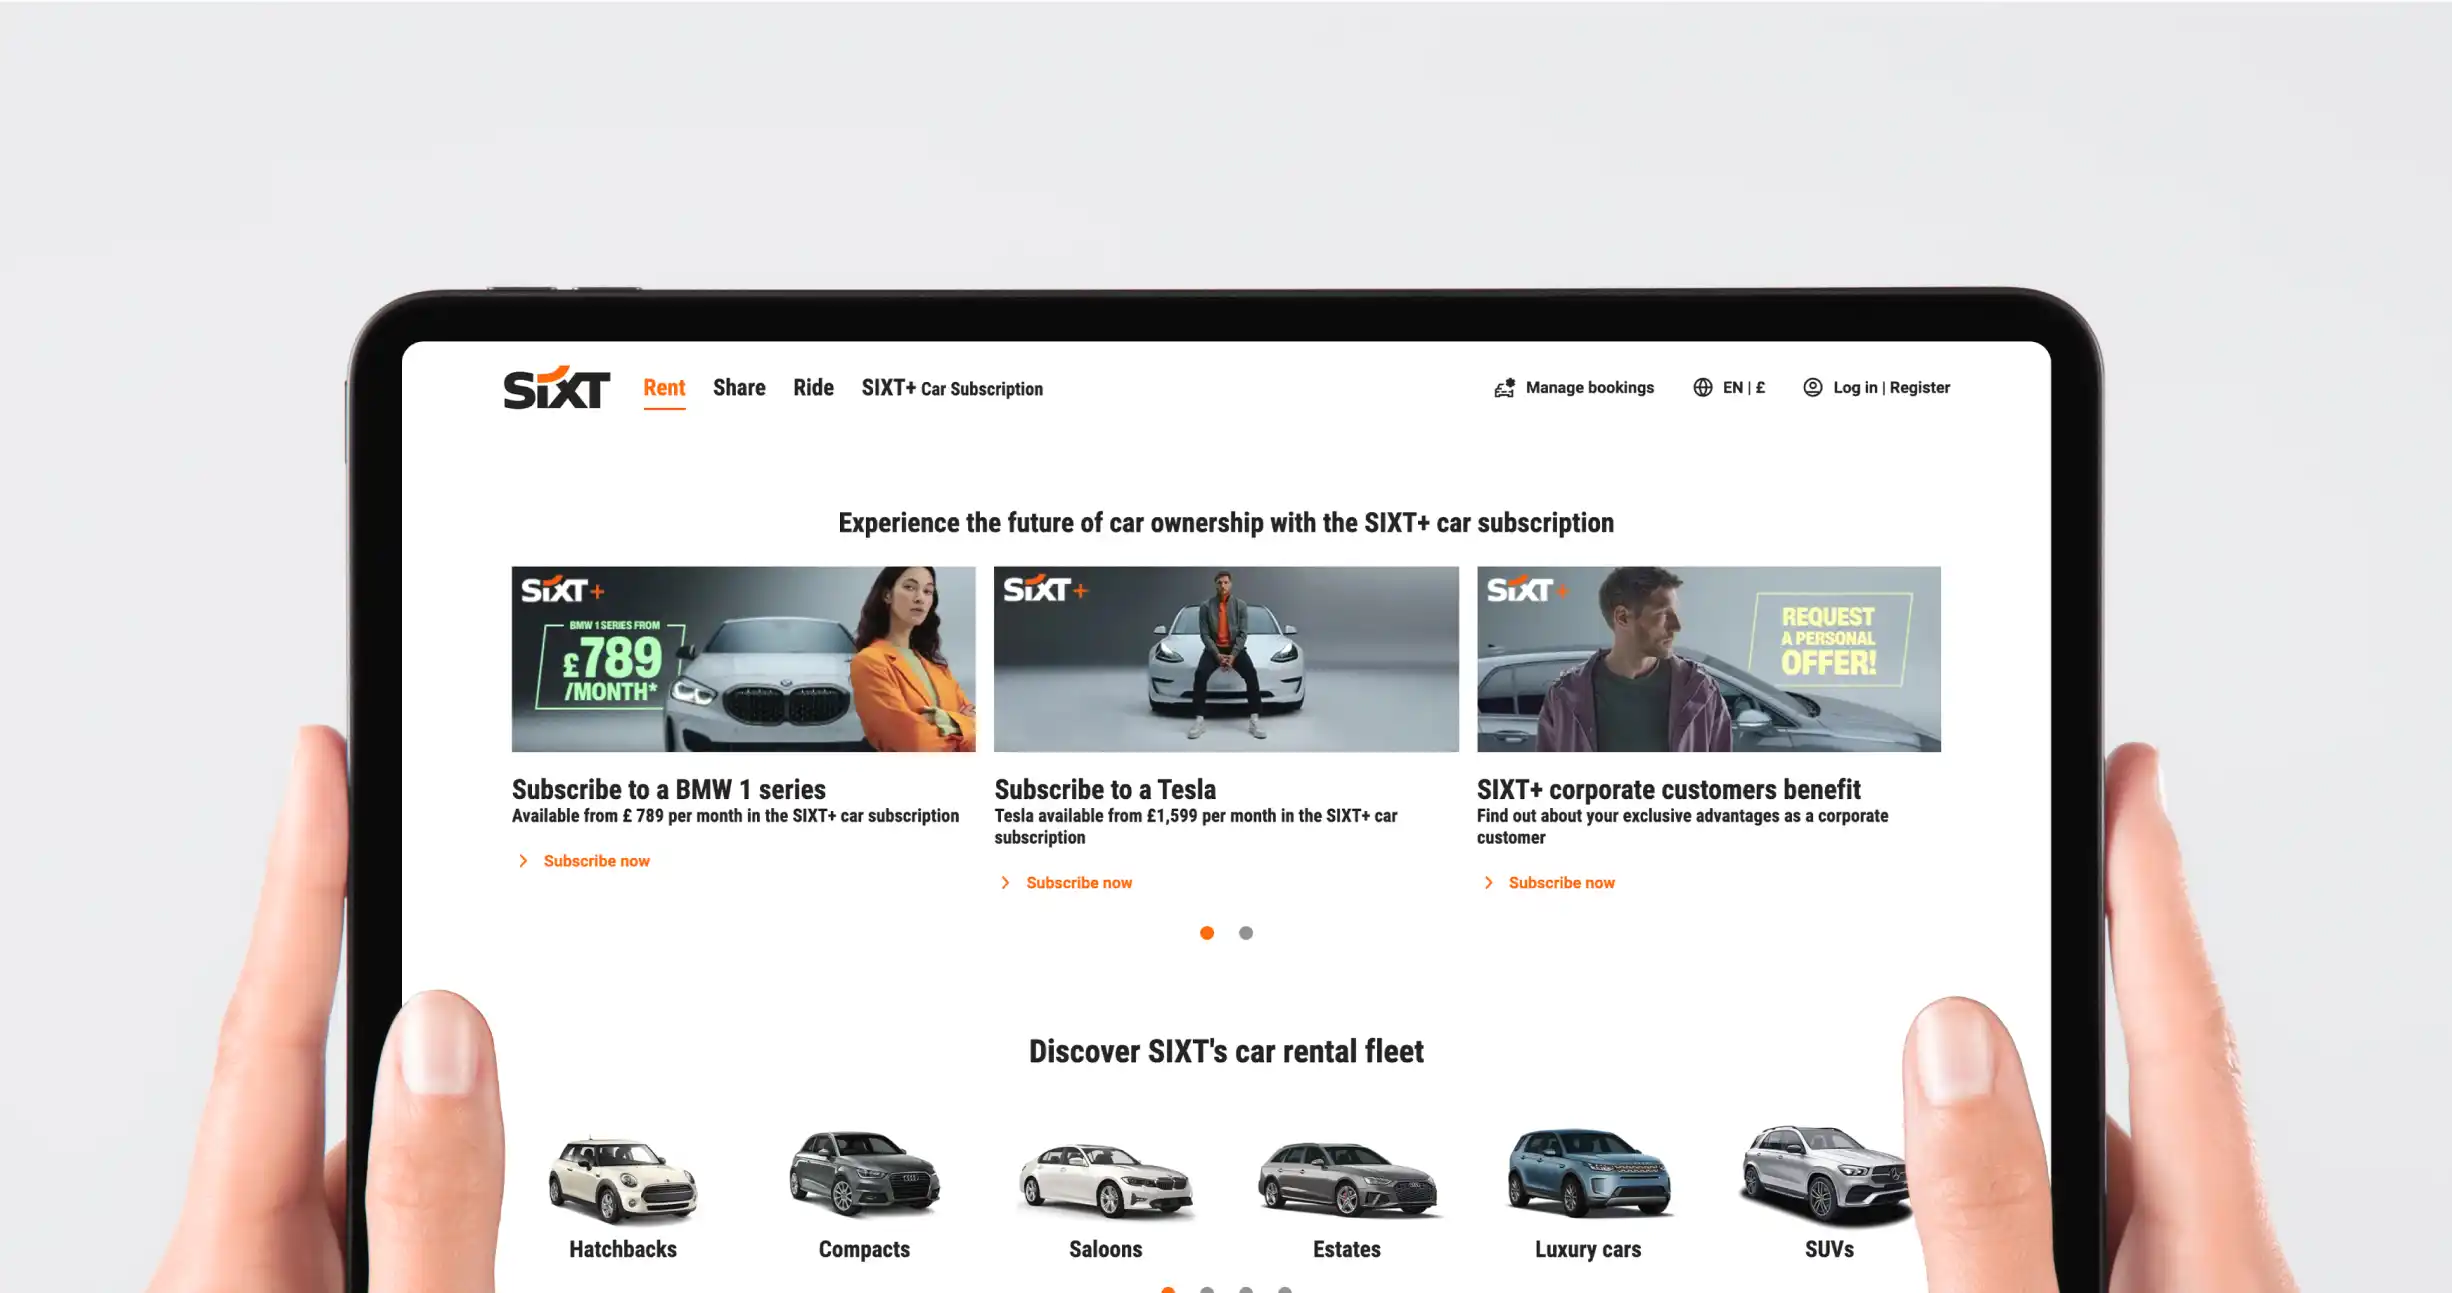Select second subscription carousel dot
This screenshot has width=2452, height=1293.
click(x=1246, y=933)
